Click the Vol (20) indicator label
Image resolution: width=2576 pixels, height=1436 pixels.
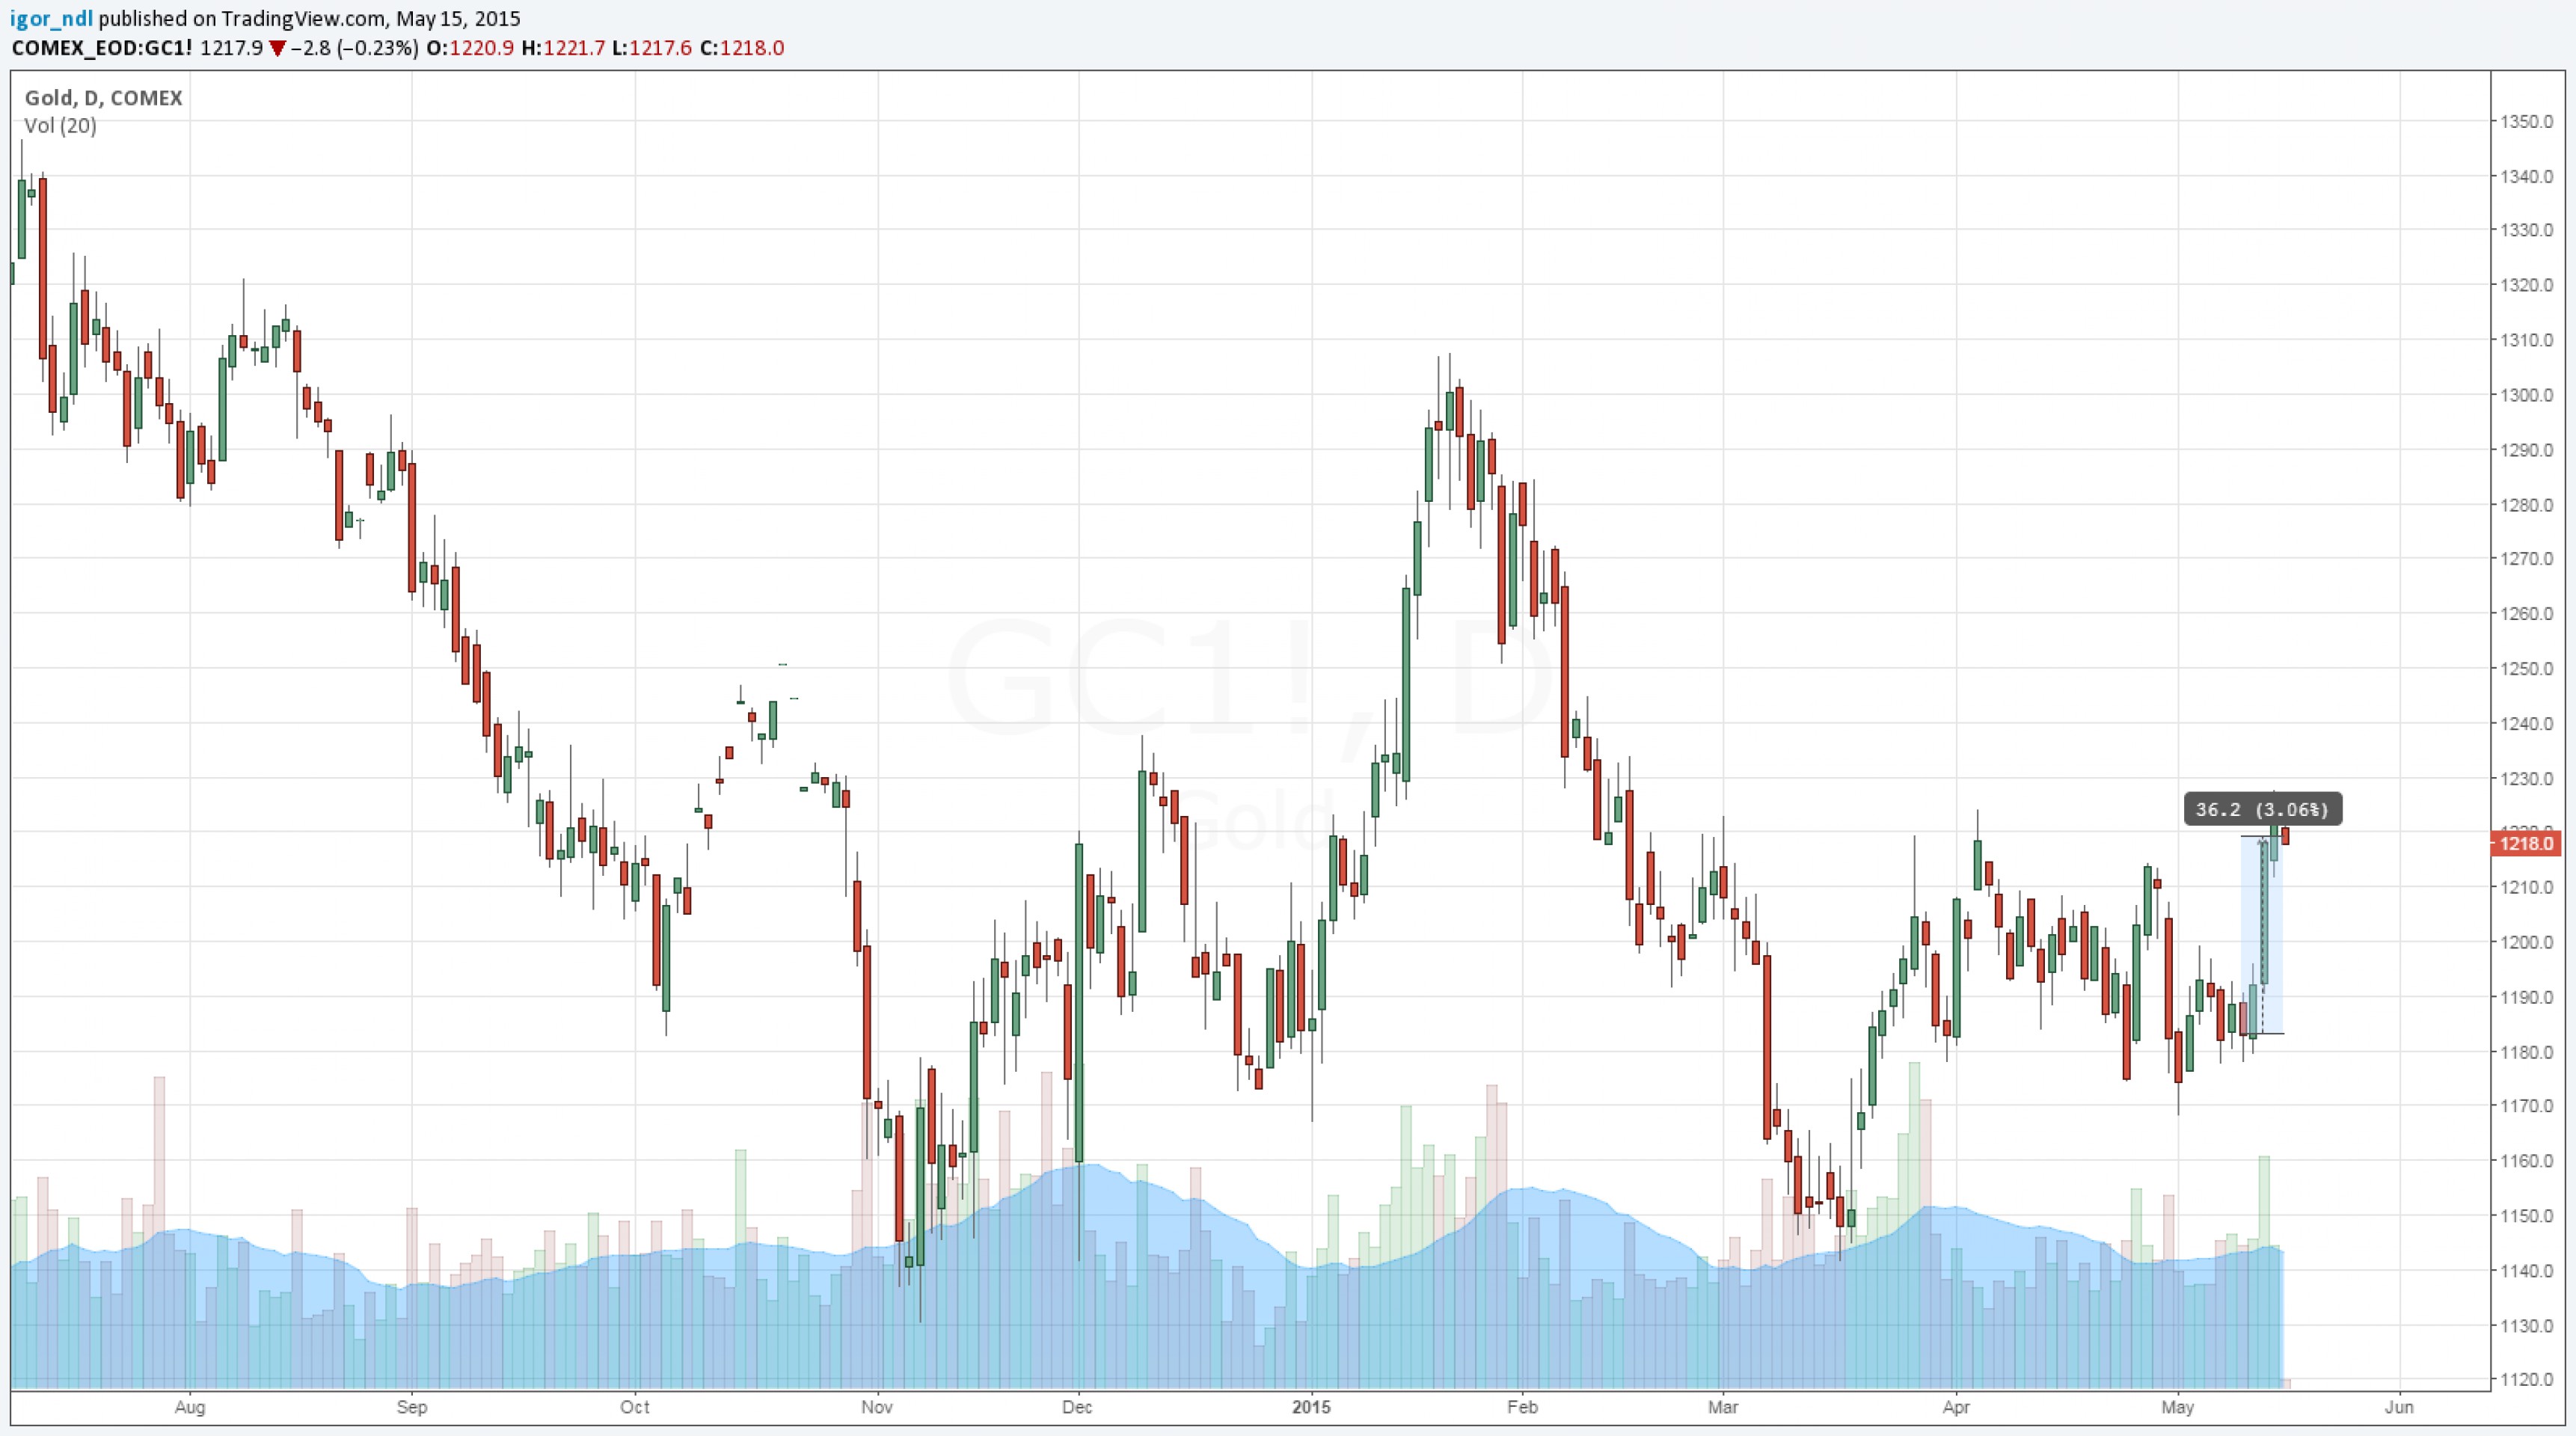[x=60, y=126]
